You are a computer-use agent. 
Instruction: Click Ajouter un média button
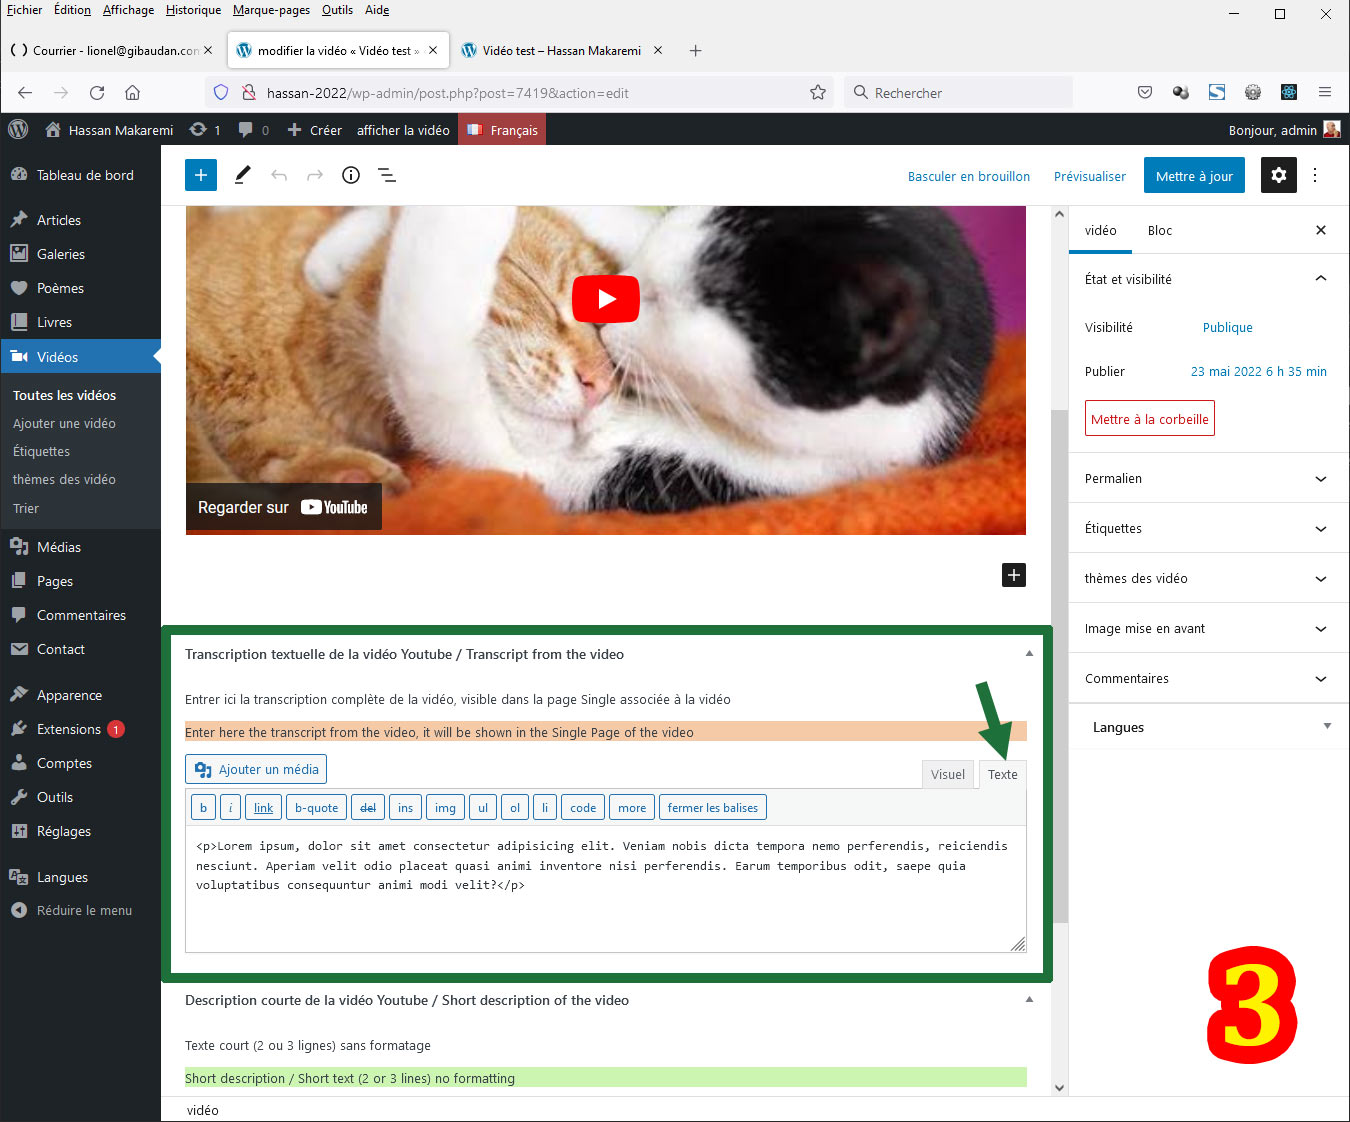click(256, 769)
